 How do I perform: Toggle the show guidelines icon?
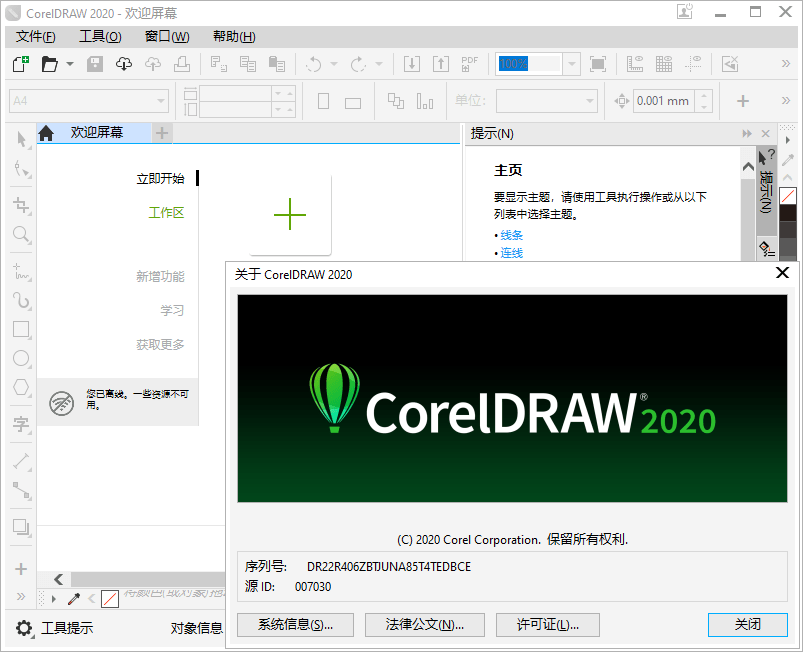pos(693,64)
